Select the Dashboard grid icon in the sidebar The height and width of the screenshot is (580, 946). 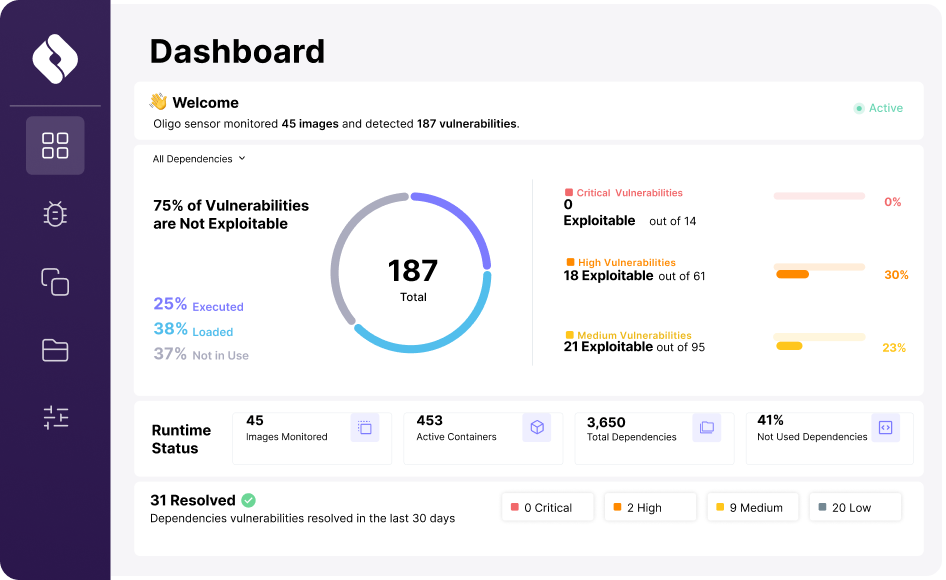[x=54, y=145]
